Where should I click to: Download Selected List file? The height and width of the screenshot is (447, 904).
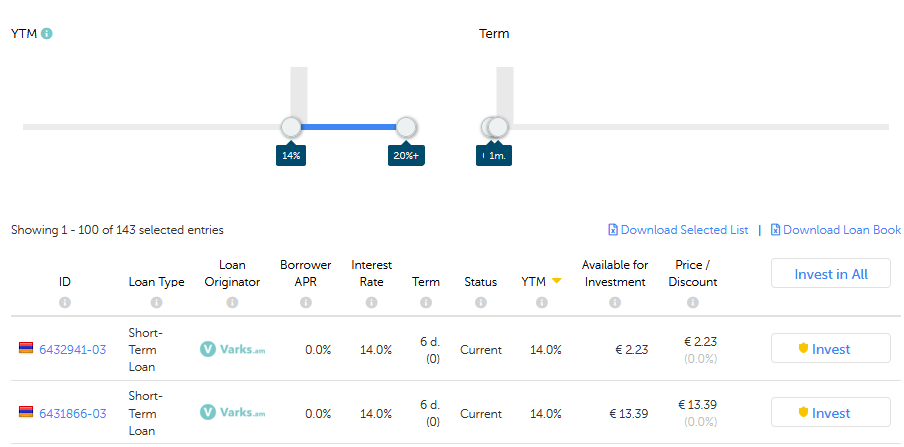678,230
